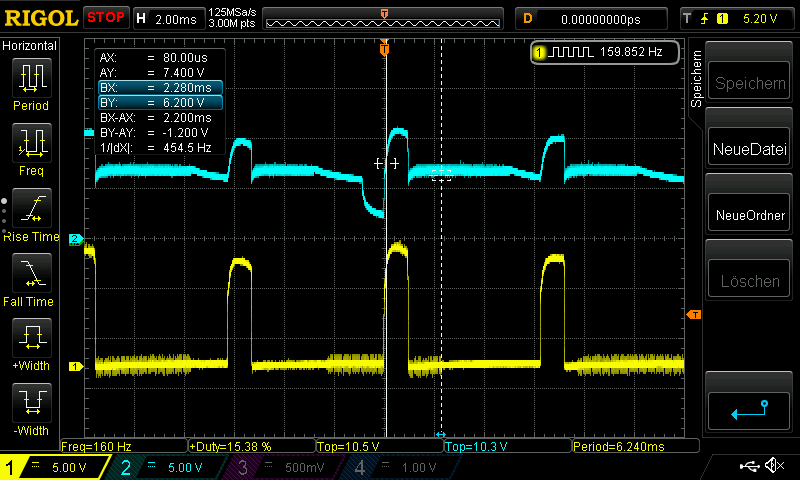This screenshot has height=480, width=800.
Task: Click the BY-AY = -1.200 V row
Action: tap(160, 133)
